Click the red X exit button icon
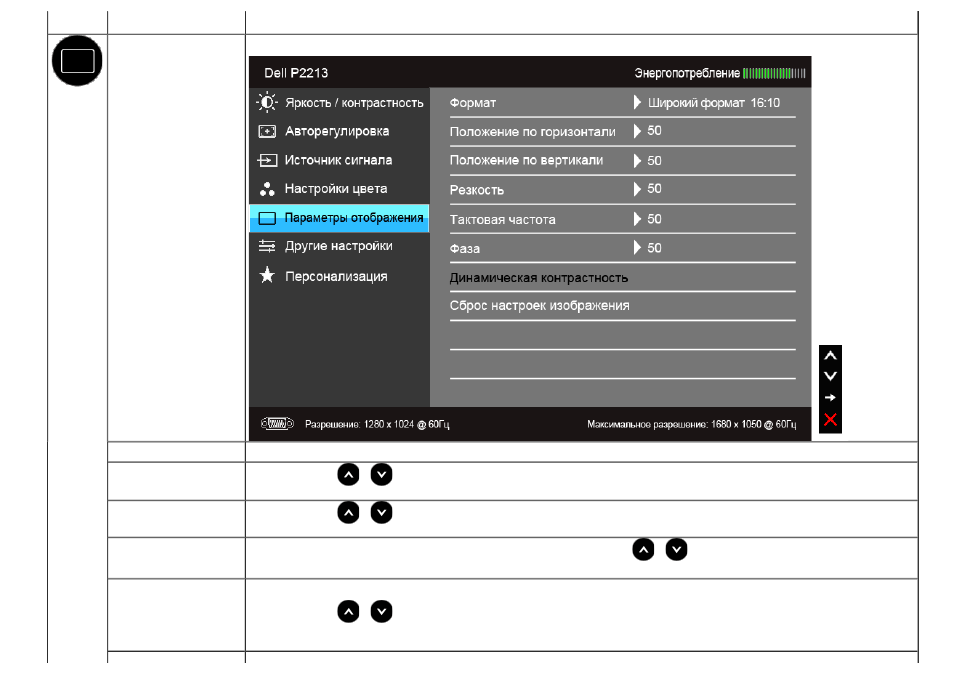The image size is (954, 674). click(x=830, y=419)
